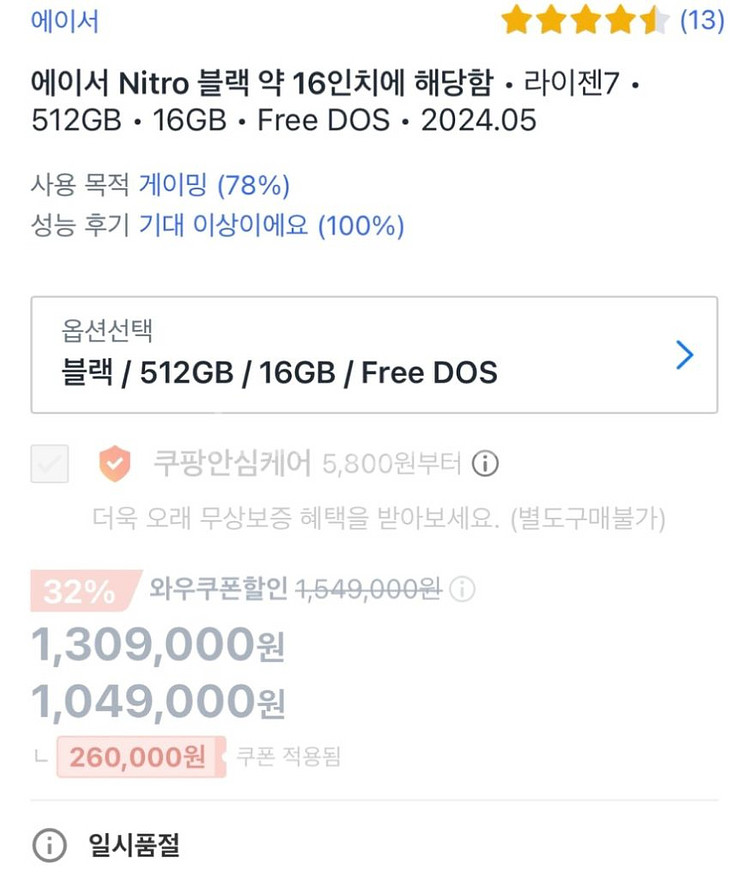Click the 와우쿠폰할인 label
The image size is (750, 880).
[219, 591]
